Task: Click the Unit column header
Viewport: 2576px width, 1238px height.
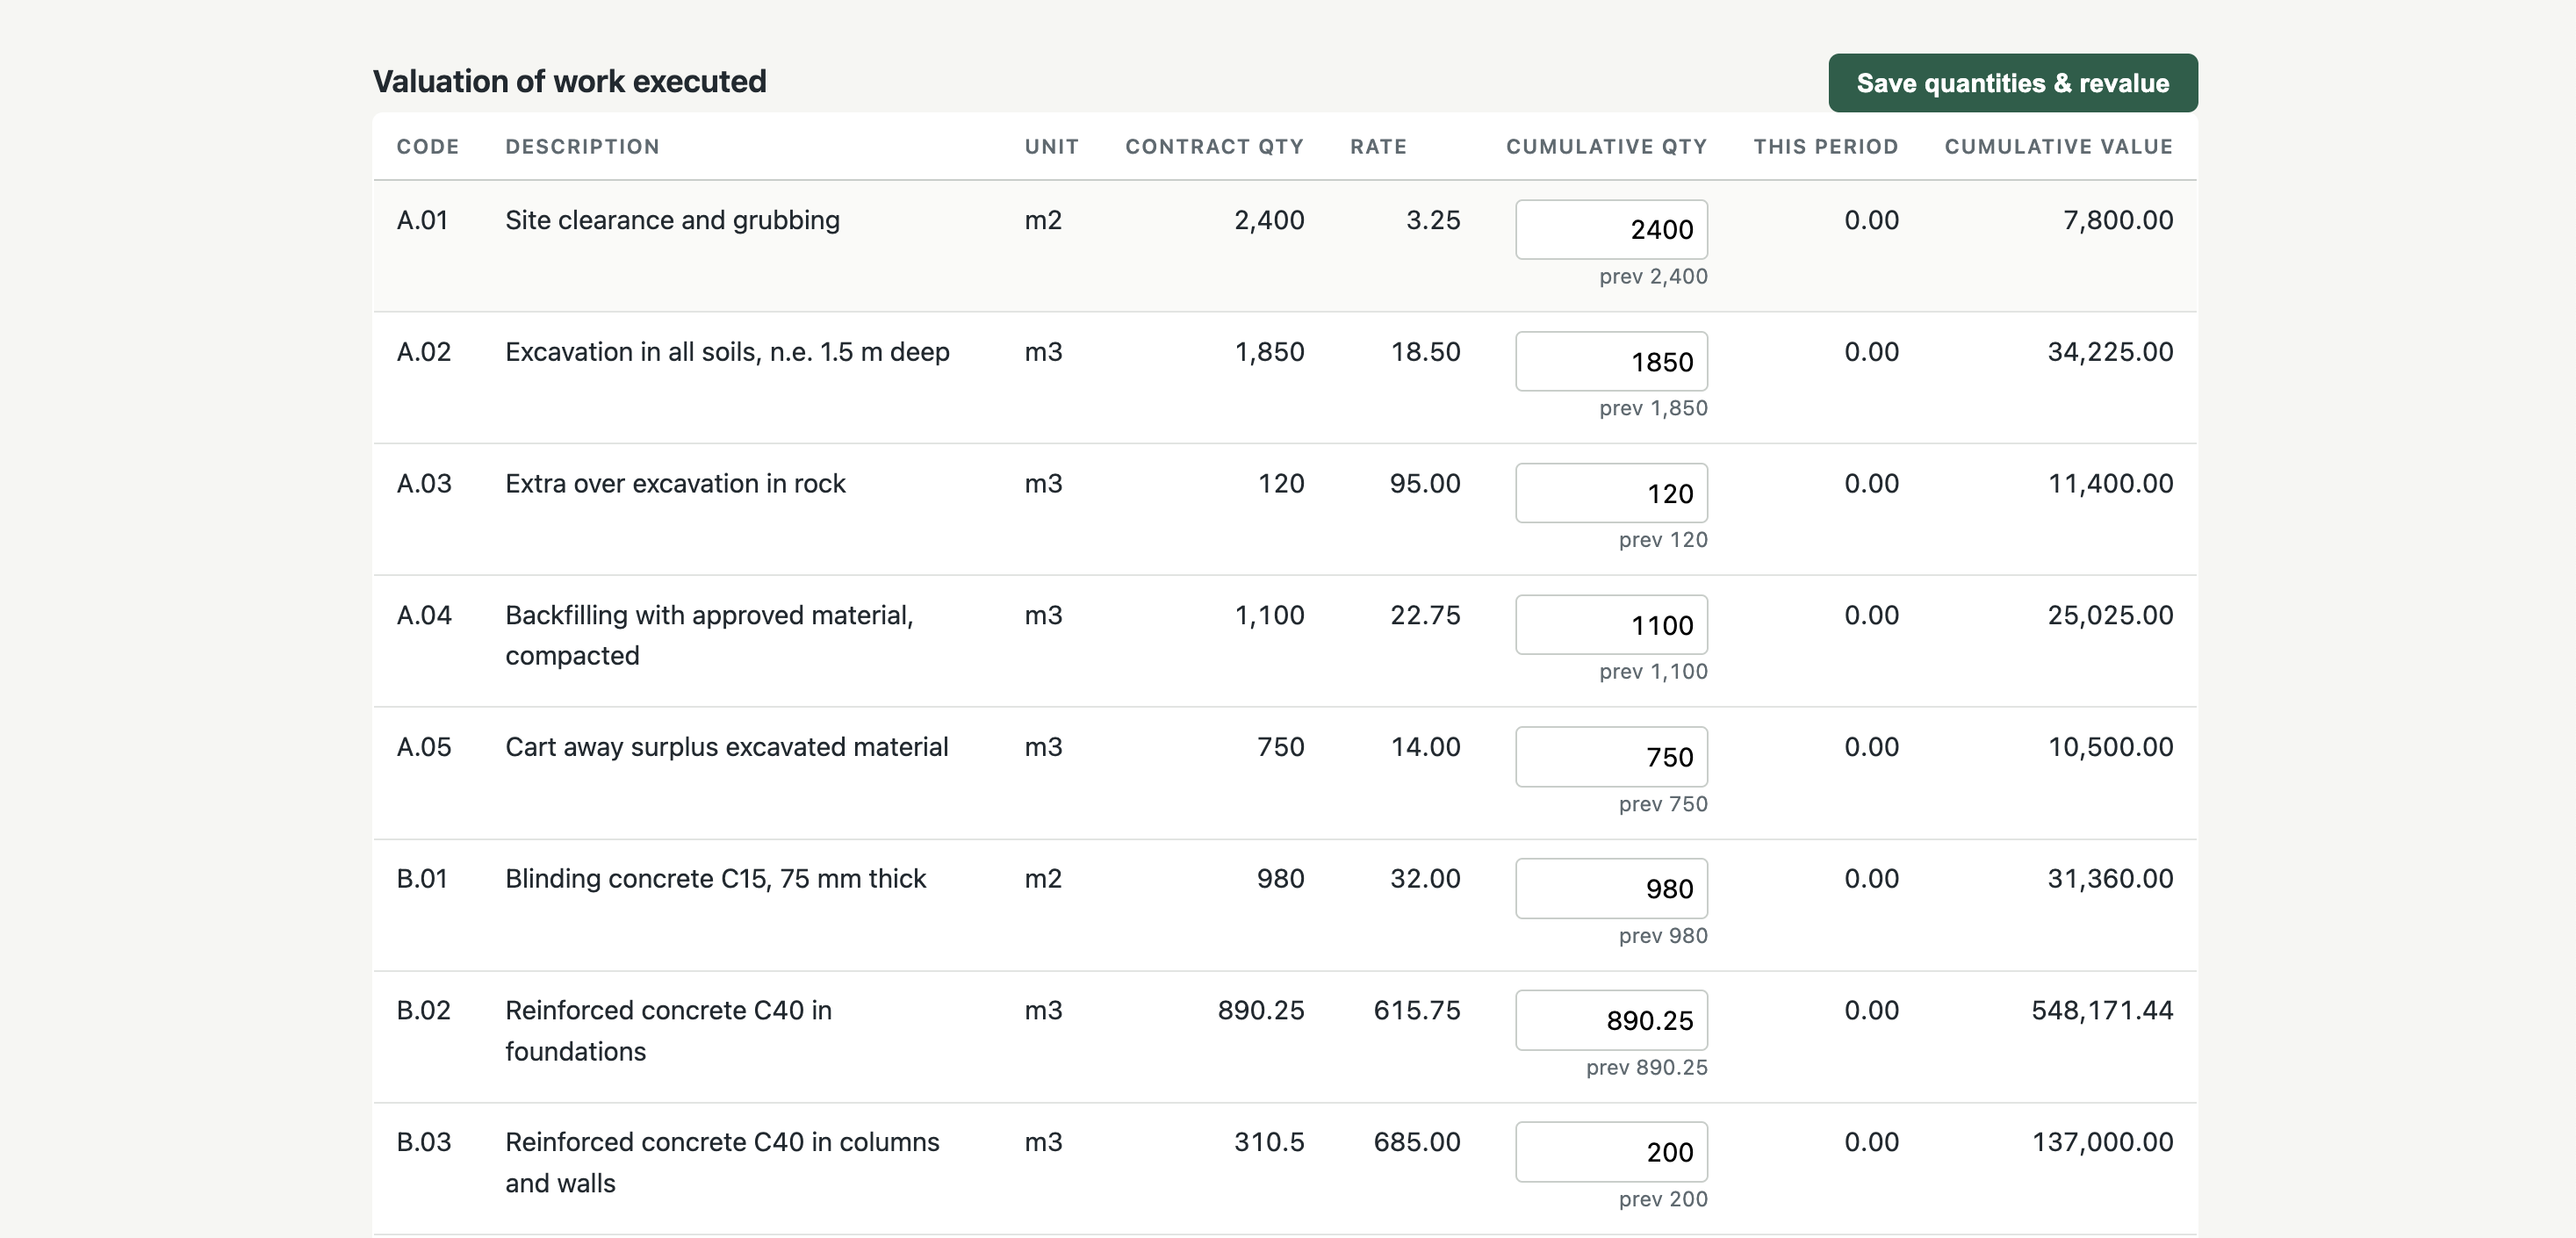Action: tap(1051, 147)
